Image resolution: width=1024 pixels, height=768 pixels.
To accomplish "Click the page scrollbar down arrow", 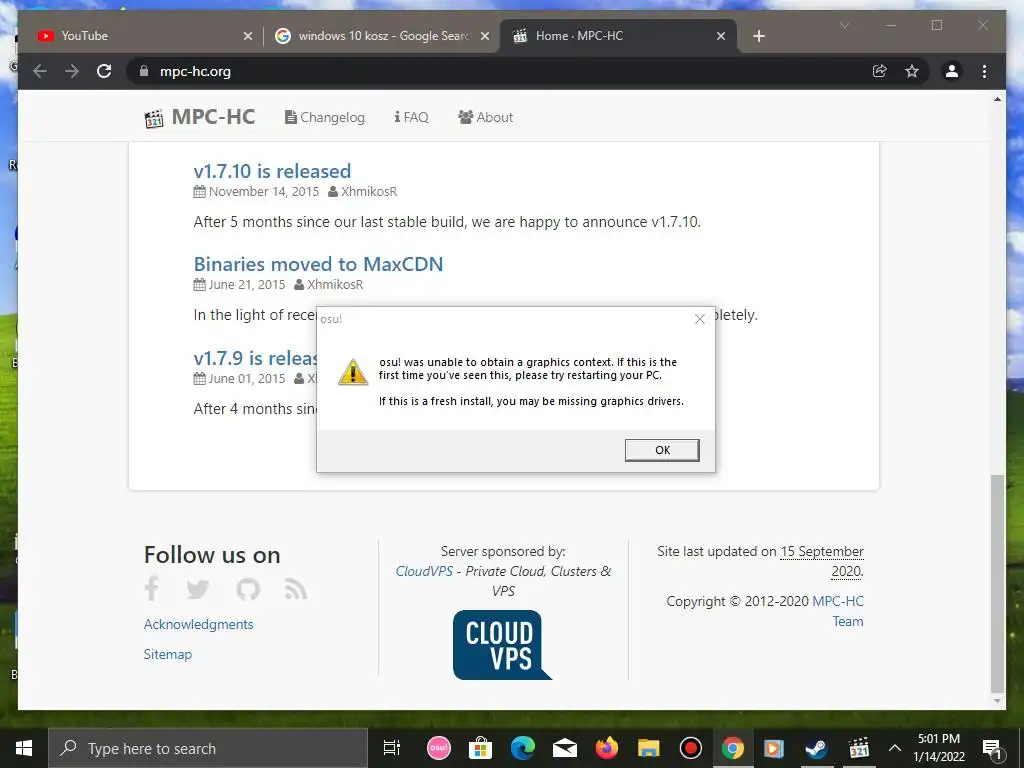I will [997, 701].
